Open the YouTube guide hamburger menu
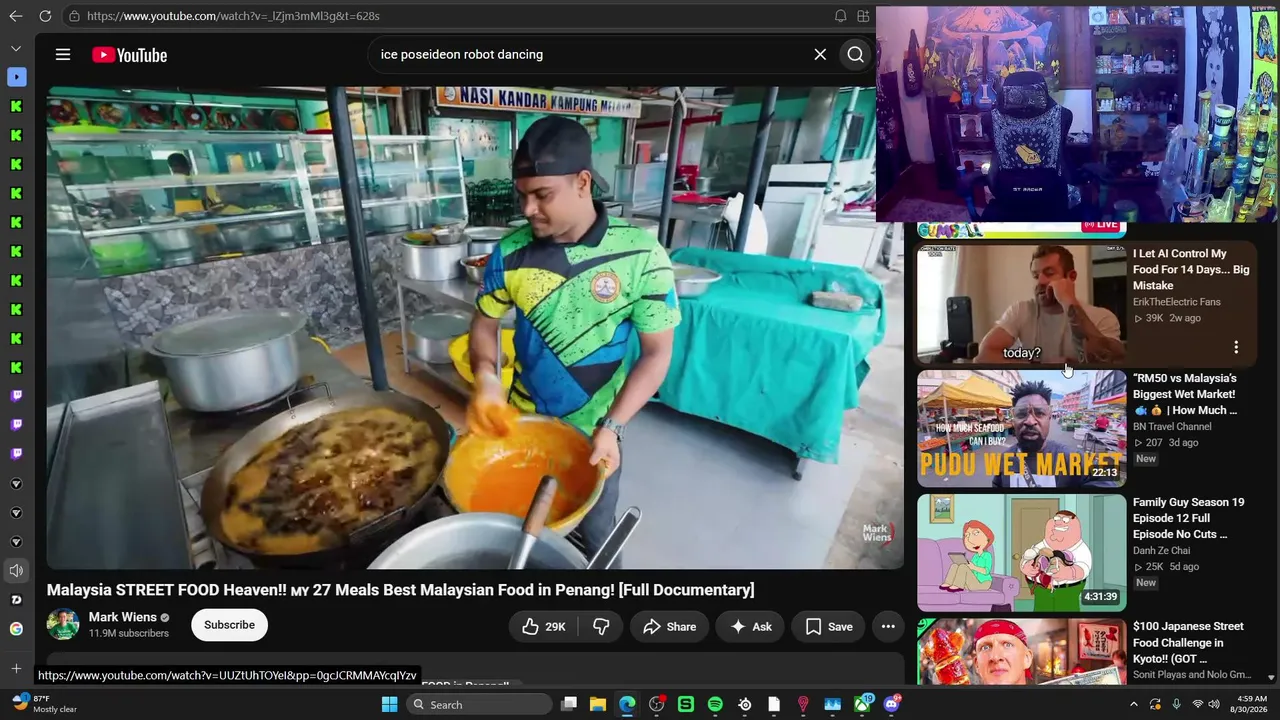Image resolution: width=1280 pixels, height=720 pixels. [x=63, y=55]
